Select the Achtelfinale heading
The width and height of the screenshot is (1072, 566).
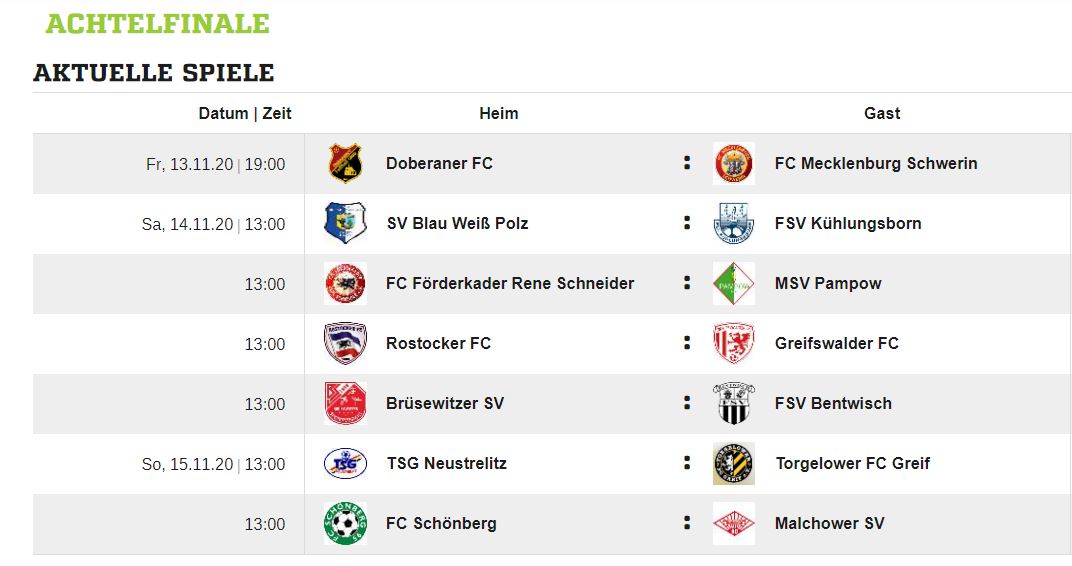(158, 24)
